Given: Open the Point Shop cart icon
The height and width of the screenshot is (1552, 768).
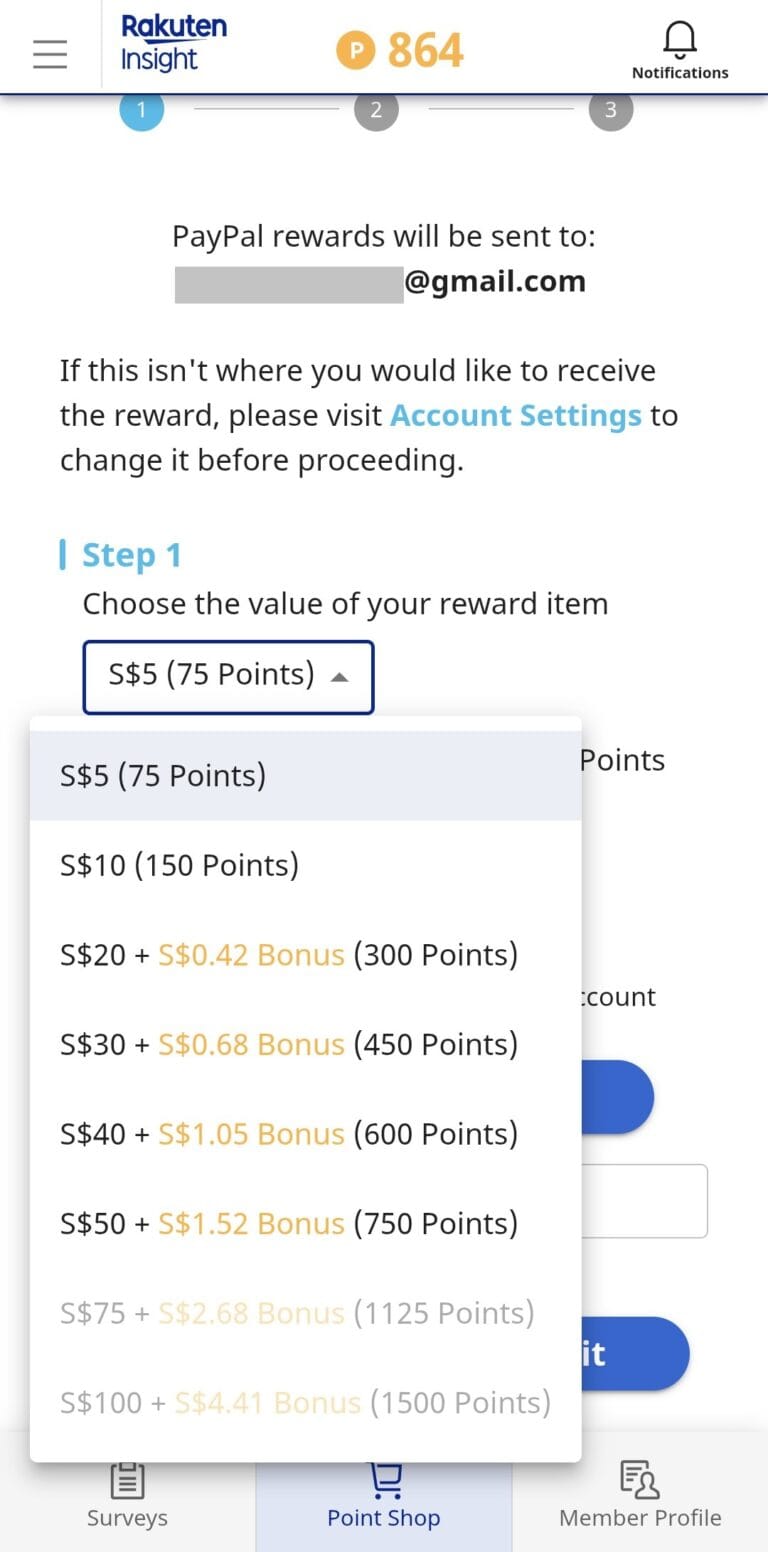Looking at the screenshot, I should [x=385, y=1481].
